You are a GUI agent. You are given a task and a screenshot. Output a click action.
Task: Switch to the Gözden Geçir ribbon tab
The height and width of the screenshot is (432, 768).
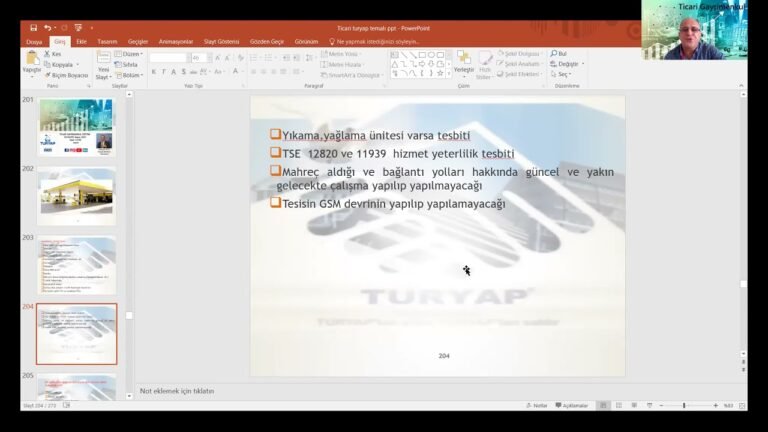coord(267,42)
